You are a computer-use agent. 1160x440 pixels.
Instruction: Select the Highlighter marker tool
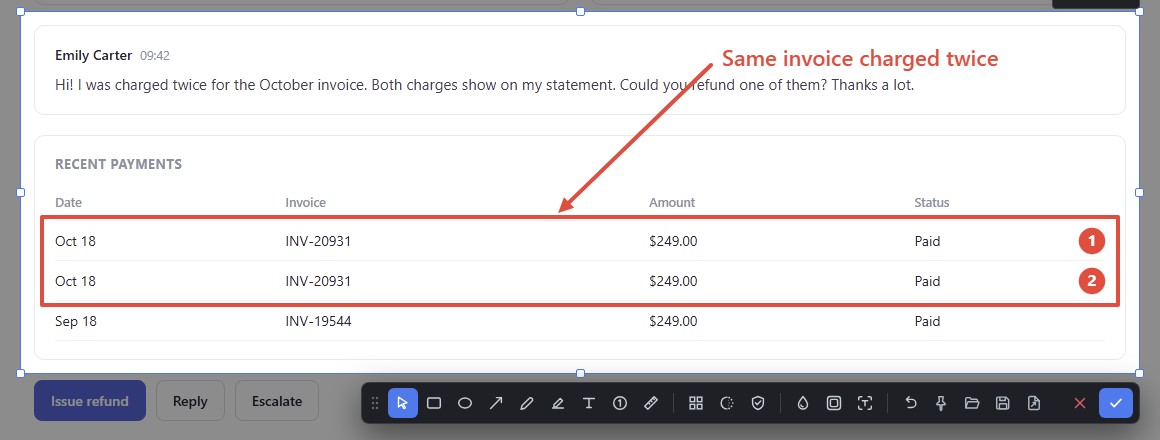pos(558,403)
